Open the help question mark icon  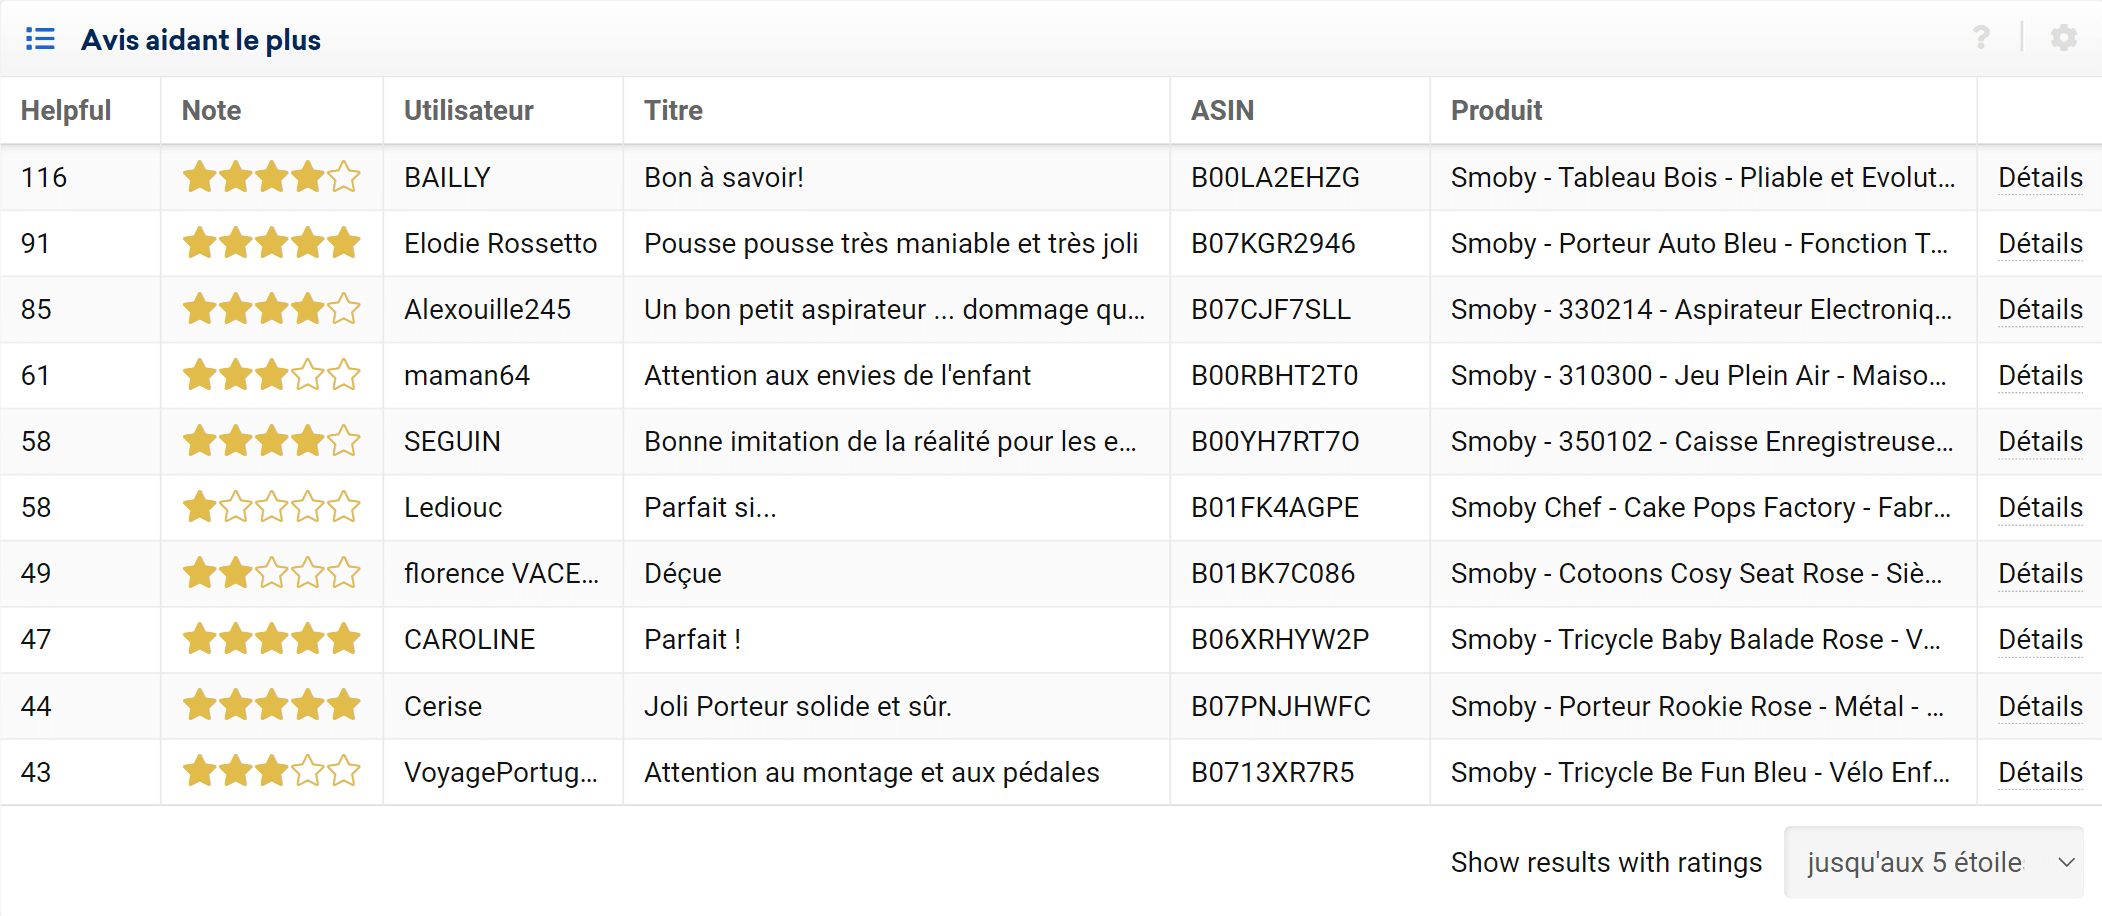click(x=1981, y=38)
